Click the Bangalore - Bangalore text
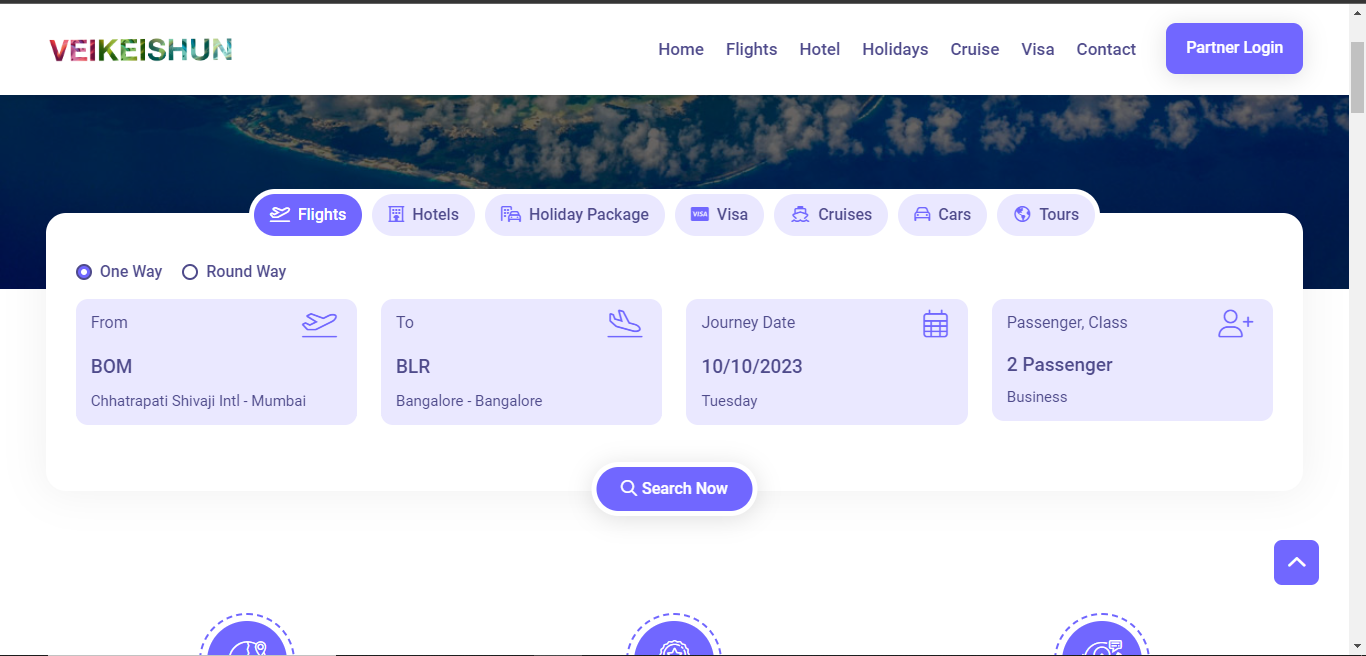Viewport: 1366px width, 656px height. (469, 401)
